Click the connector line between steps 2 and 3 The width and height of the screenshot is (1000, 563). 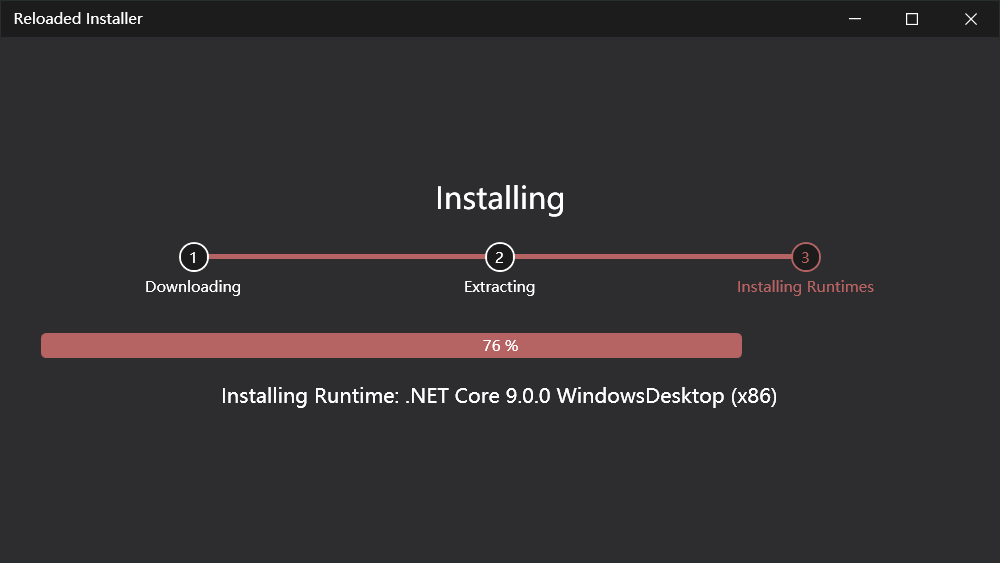pyautogui.click(x=653, y=257)
